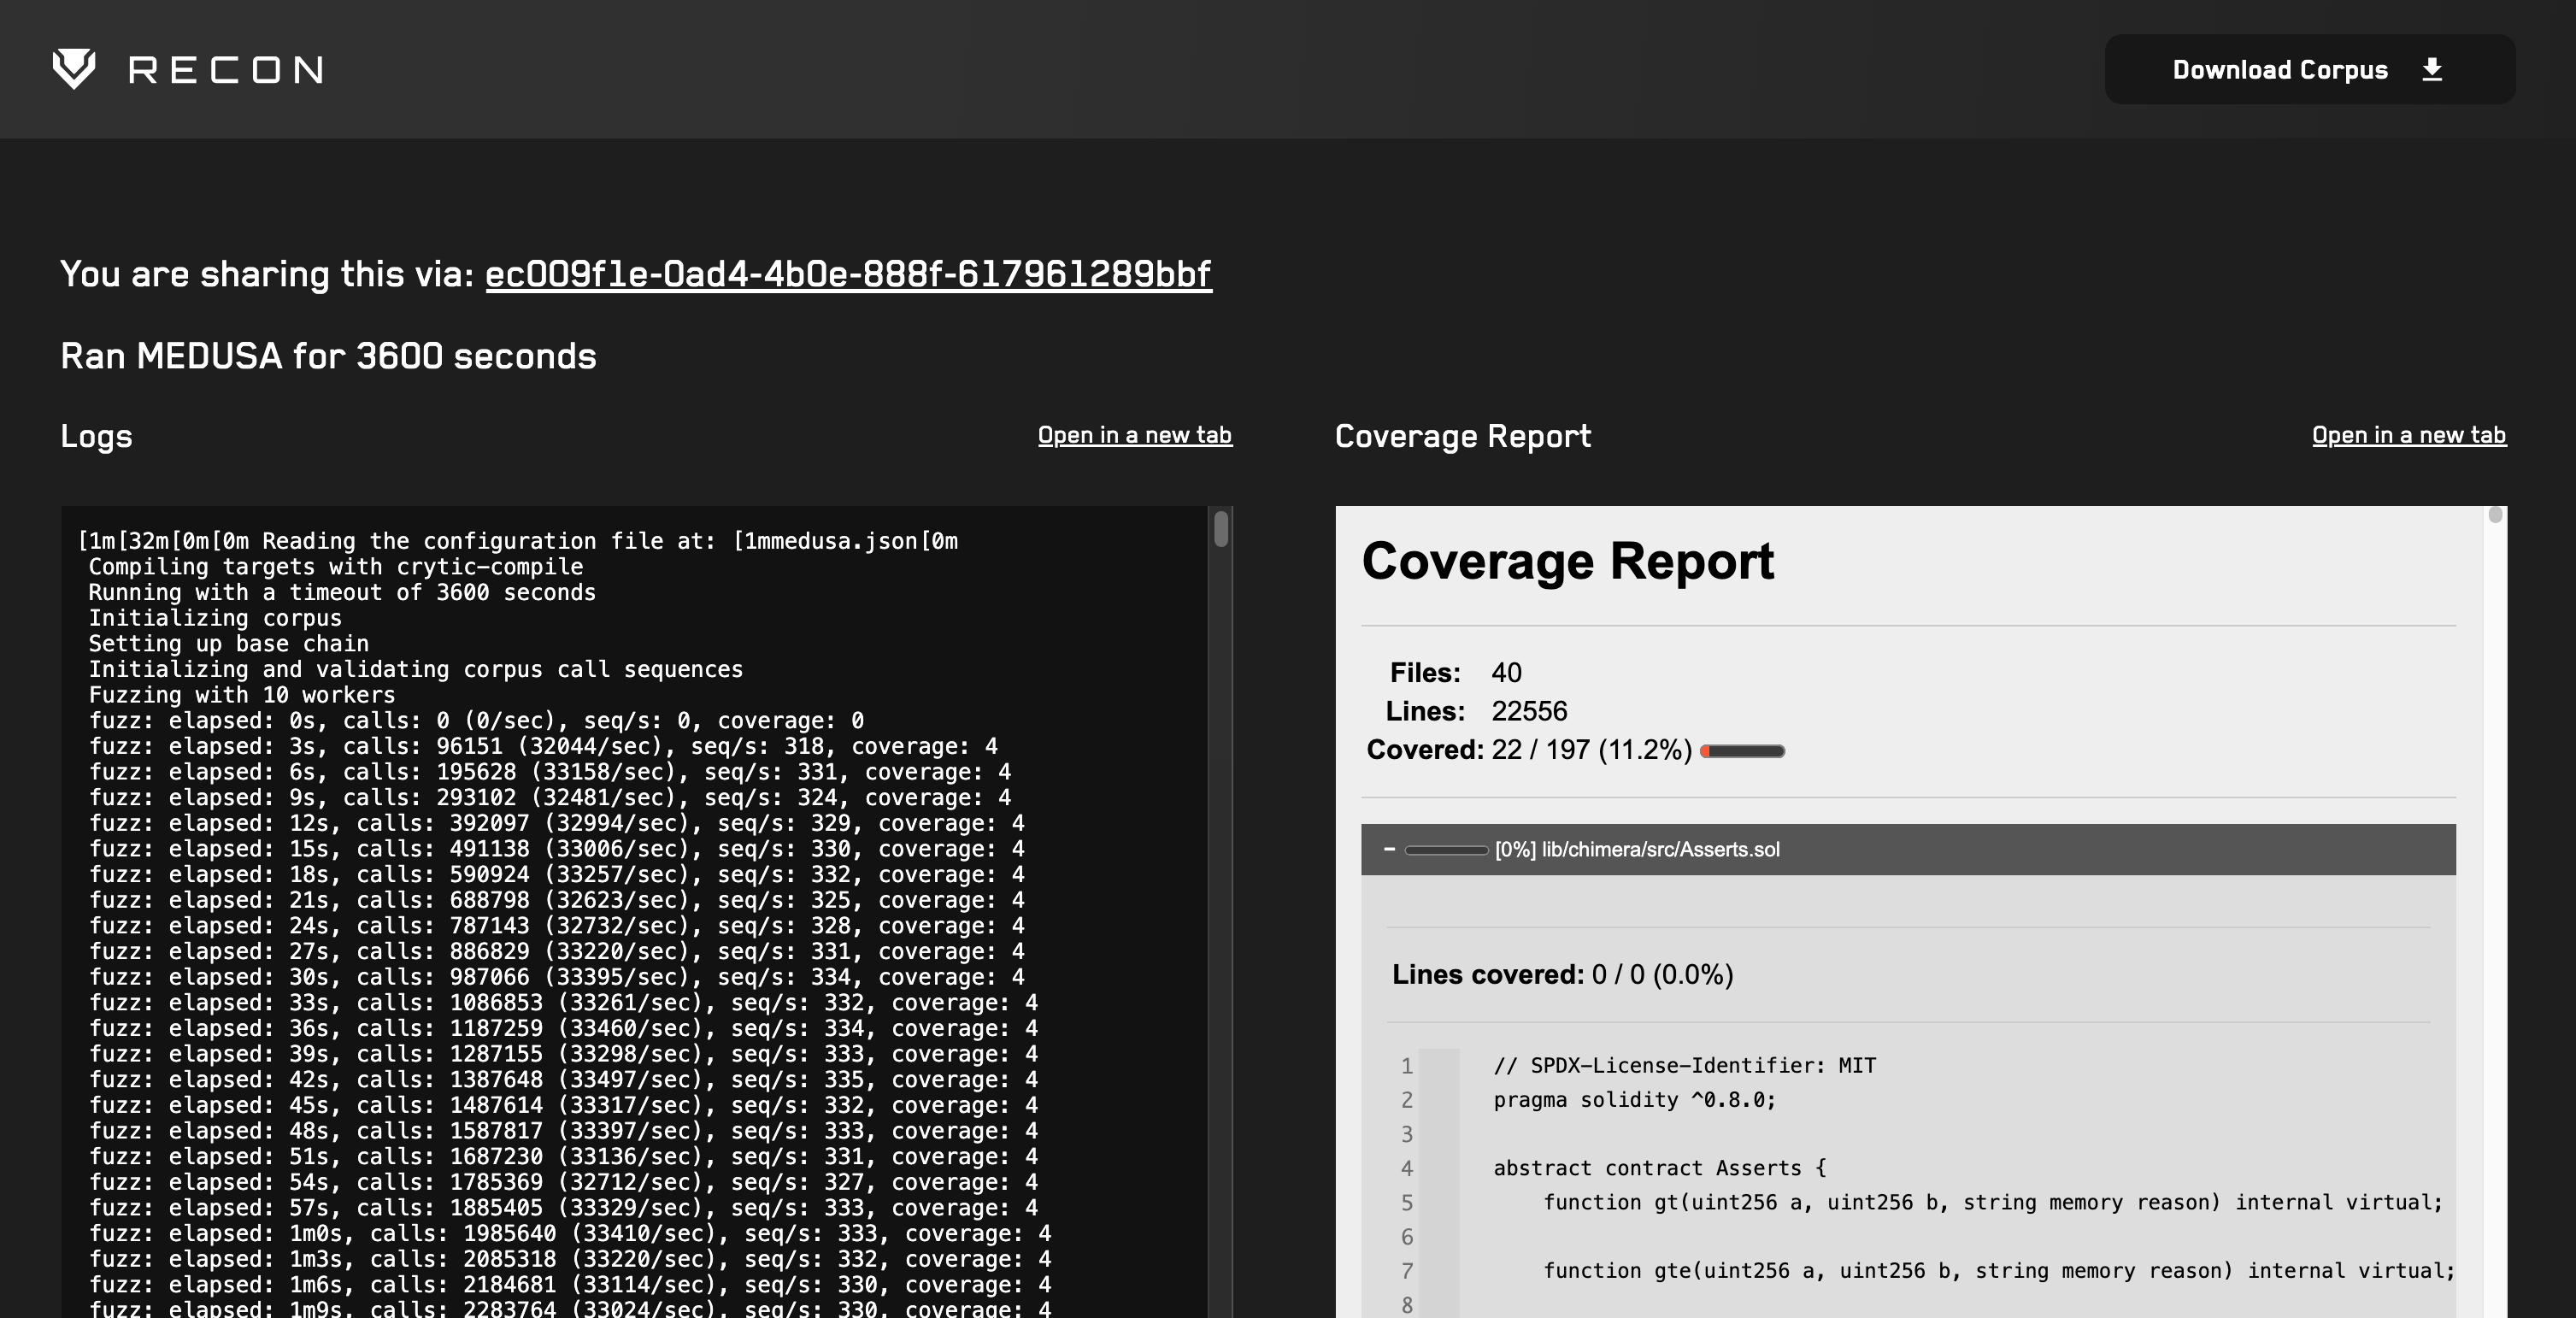Open the Coverage Report in a new tab
2576x1318 pixels.
click(x=2408, y=435)
